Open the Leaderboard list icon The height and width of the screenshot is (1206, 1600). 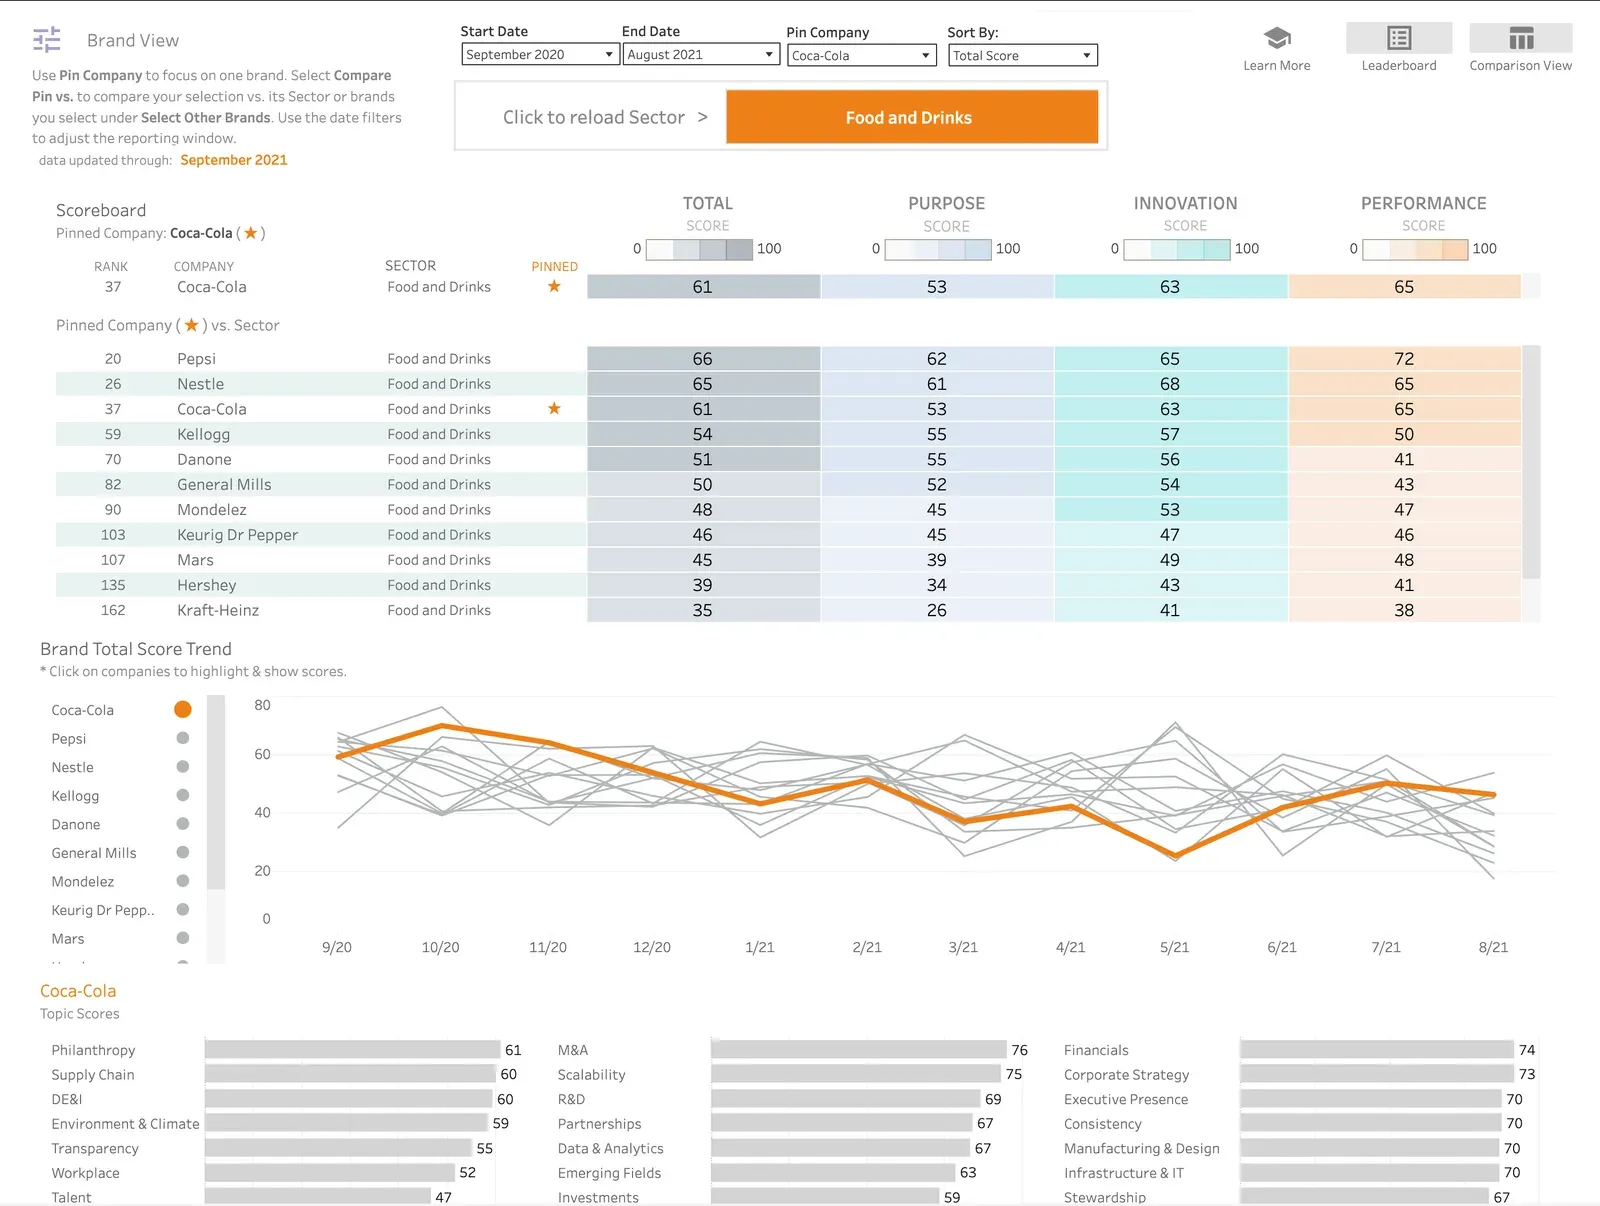(x=1399, y=38)
